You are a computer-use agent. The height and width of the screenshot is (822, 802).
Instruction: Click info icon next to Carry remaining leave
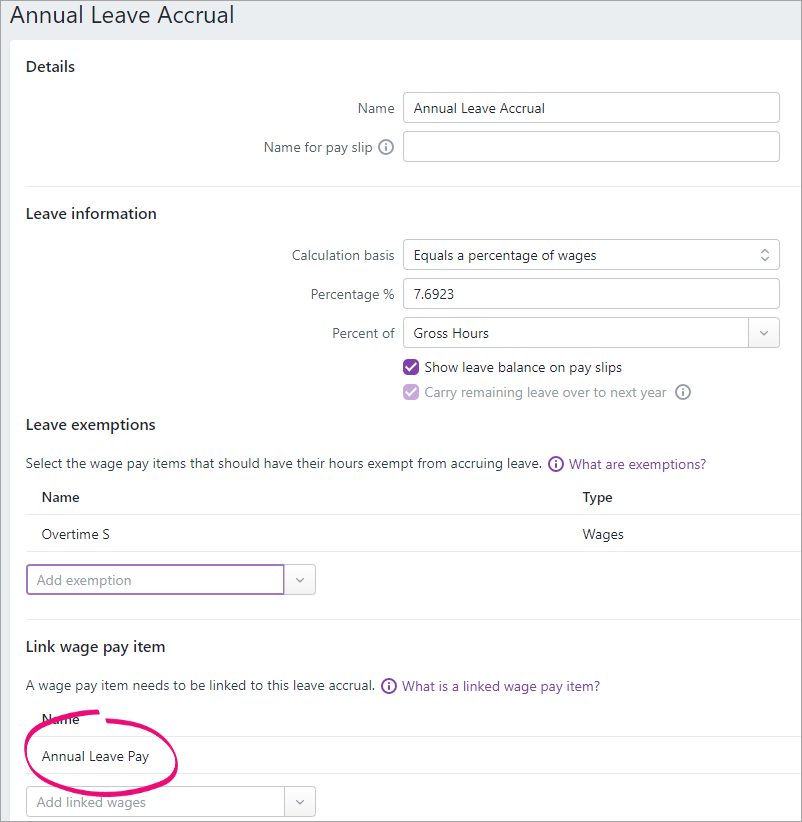click(x=682, y=392)
